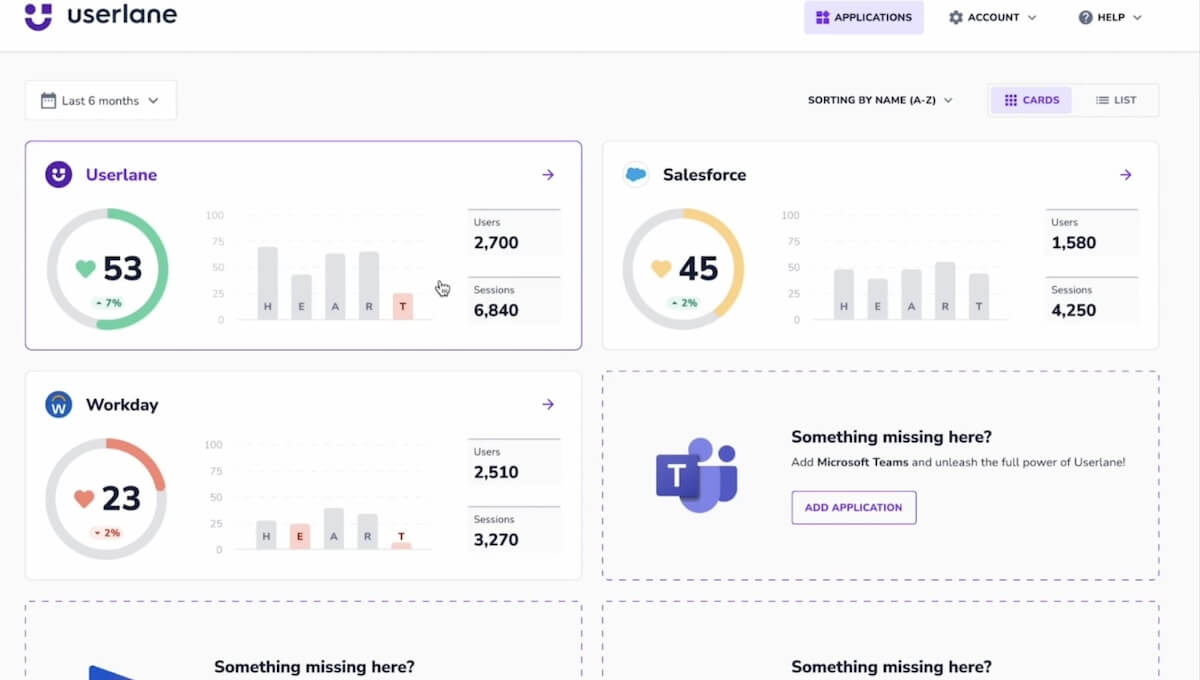
Task: Click the 2% trend badge on Salesforce
Action: [x=684, y=303]
